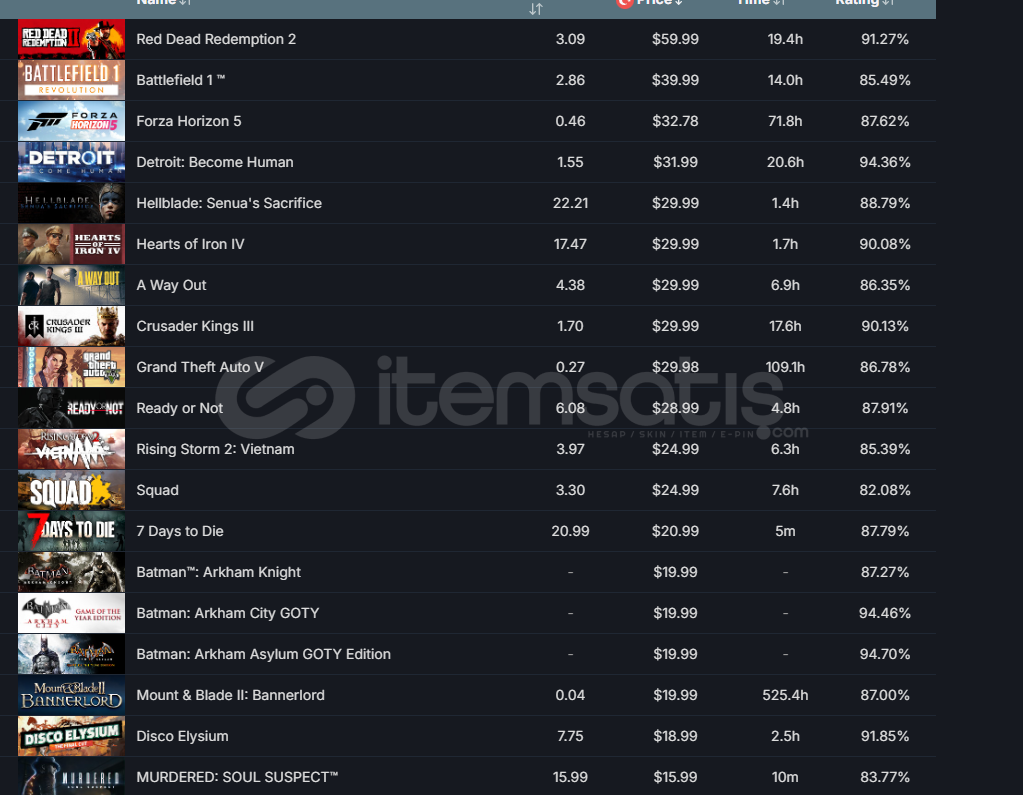Select the Hearts of Iron IV cover image
The height and width of the screenshot is (795, 1023).
71,245
